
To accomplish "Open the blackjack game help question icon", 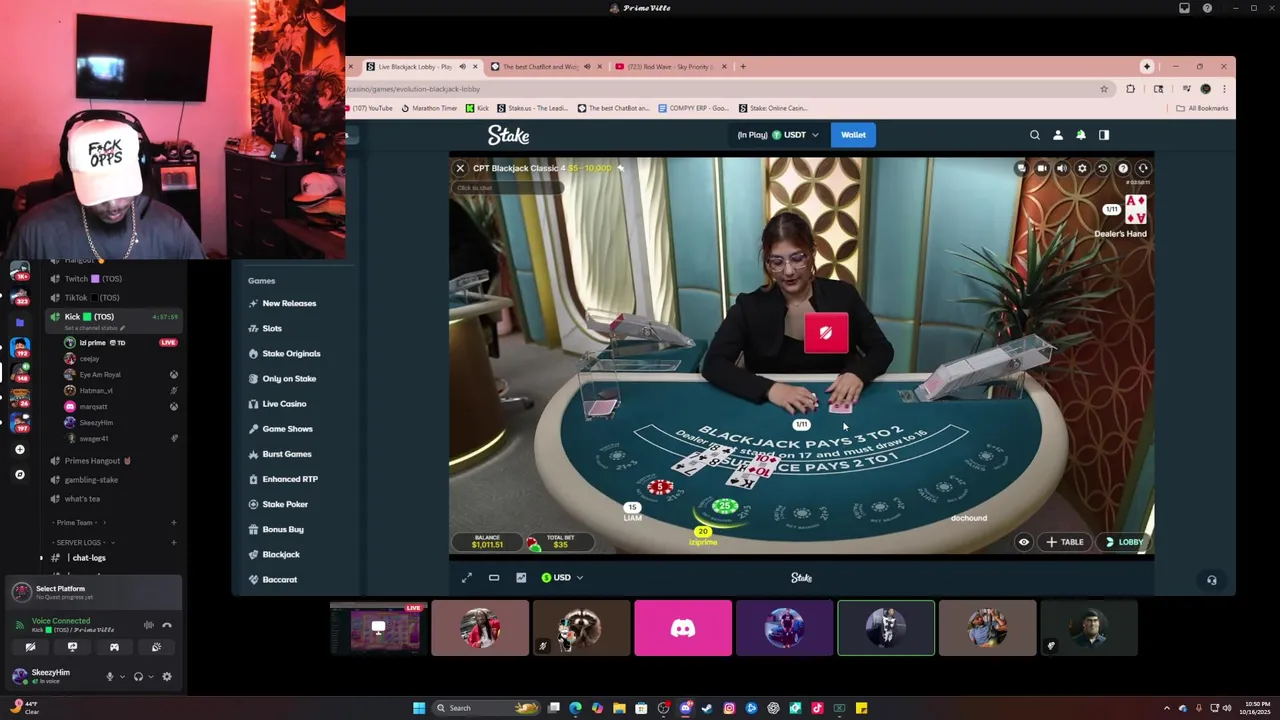I will tap(1123, 169).
